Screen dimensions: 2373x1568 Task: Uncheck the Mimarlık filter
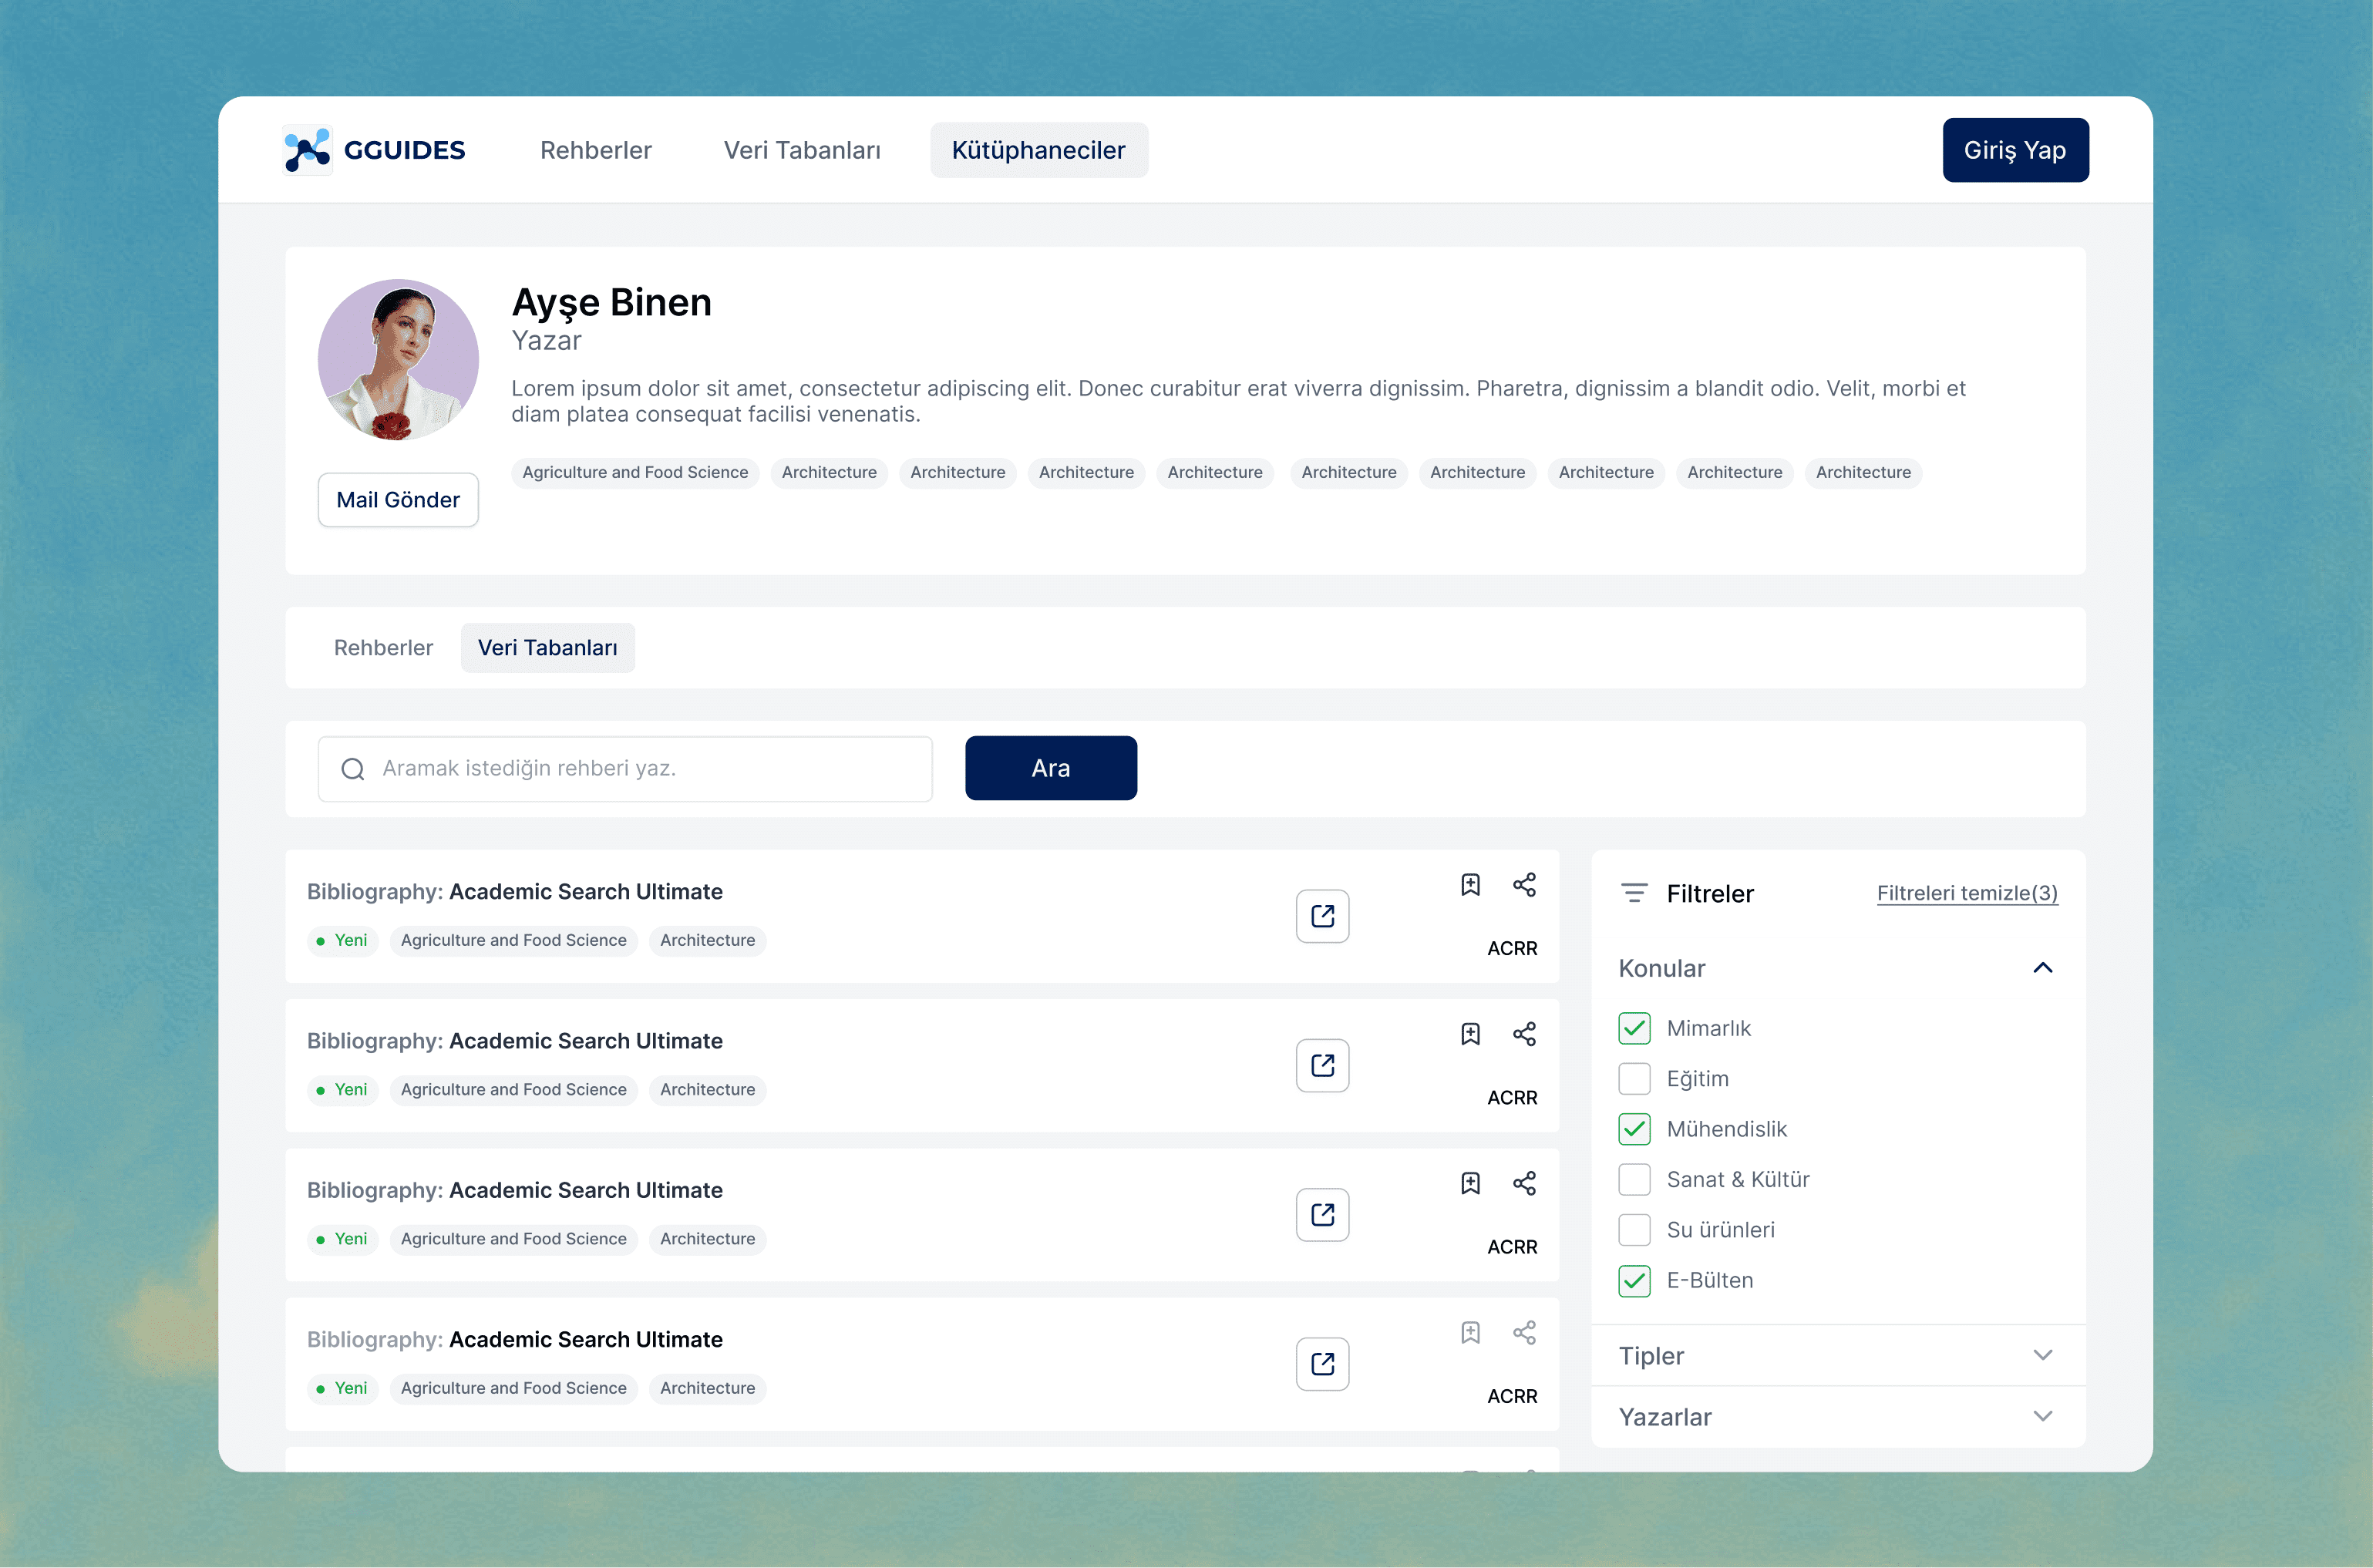[x=1634, y=1028]
